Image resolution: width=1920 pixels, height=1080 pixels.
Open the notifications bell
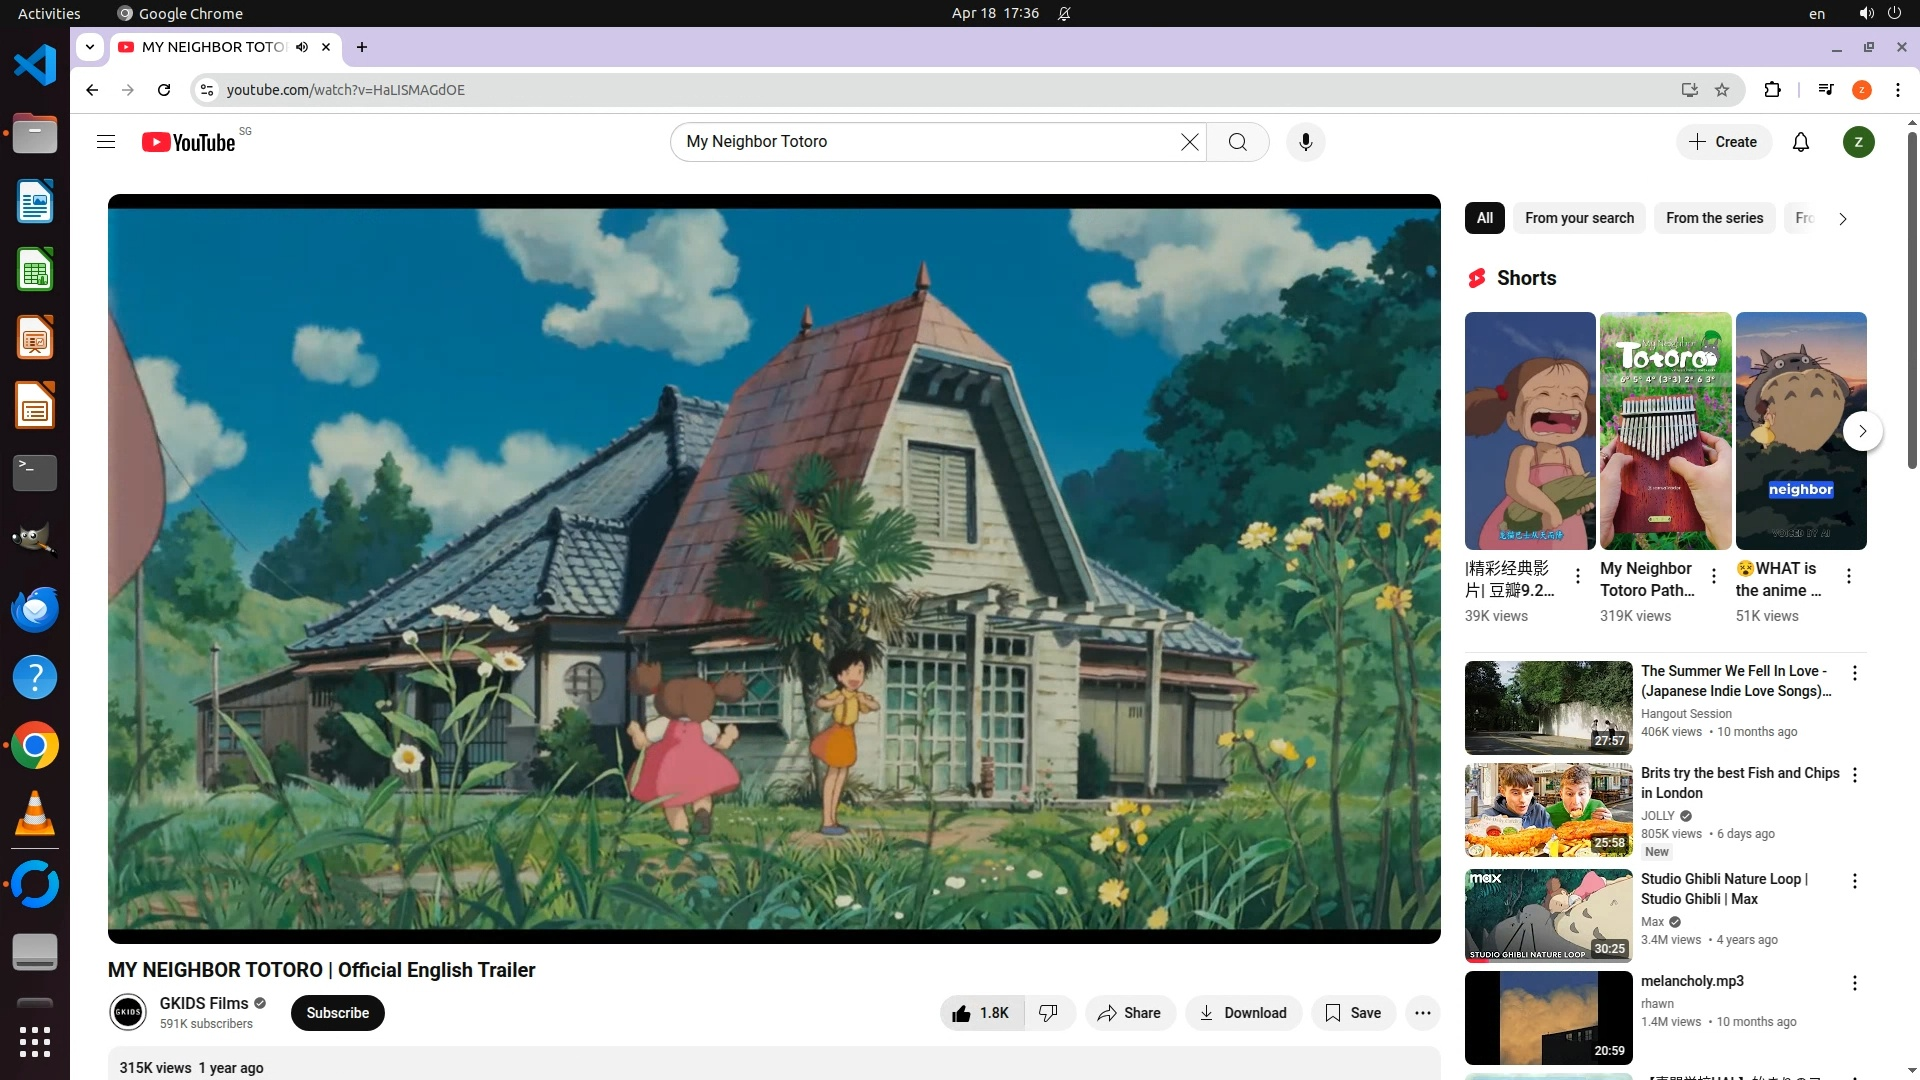pyautogui.click(x=1800, y=142)
